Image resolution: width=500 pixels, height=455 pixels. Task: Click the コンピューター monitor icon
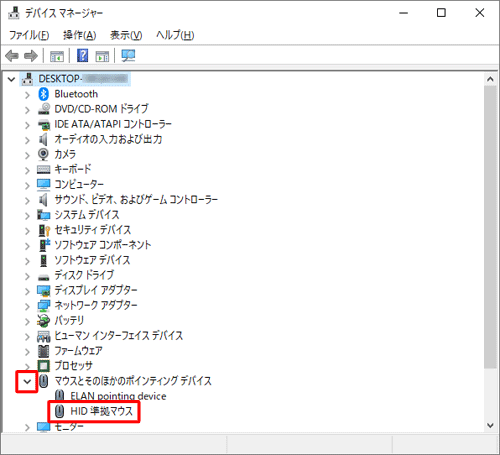44,185
